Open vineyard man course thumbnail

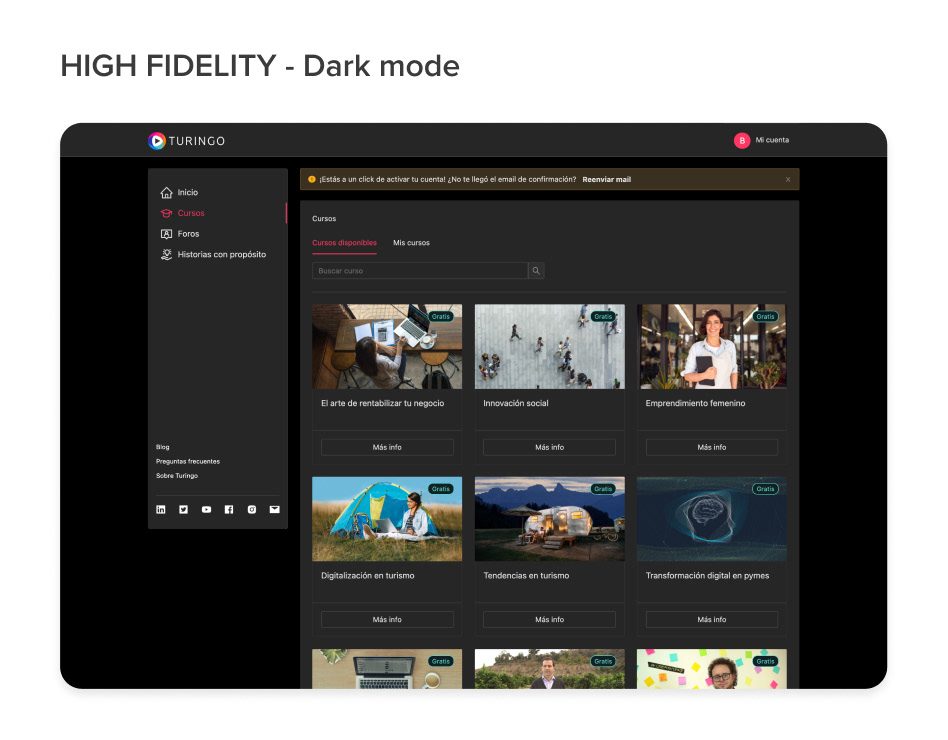[x=550, y=669]
